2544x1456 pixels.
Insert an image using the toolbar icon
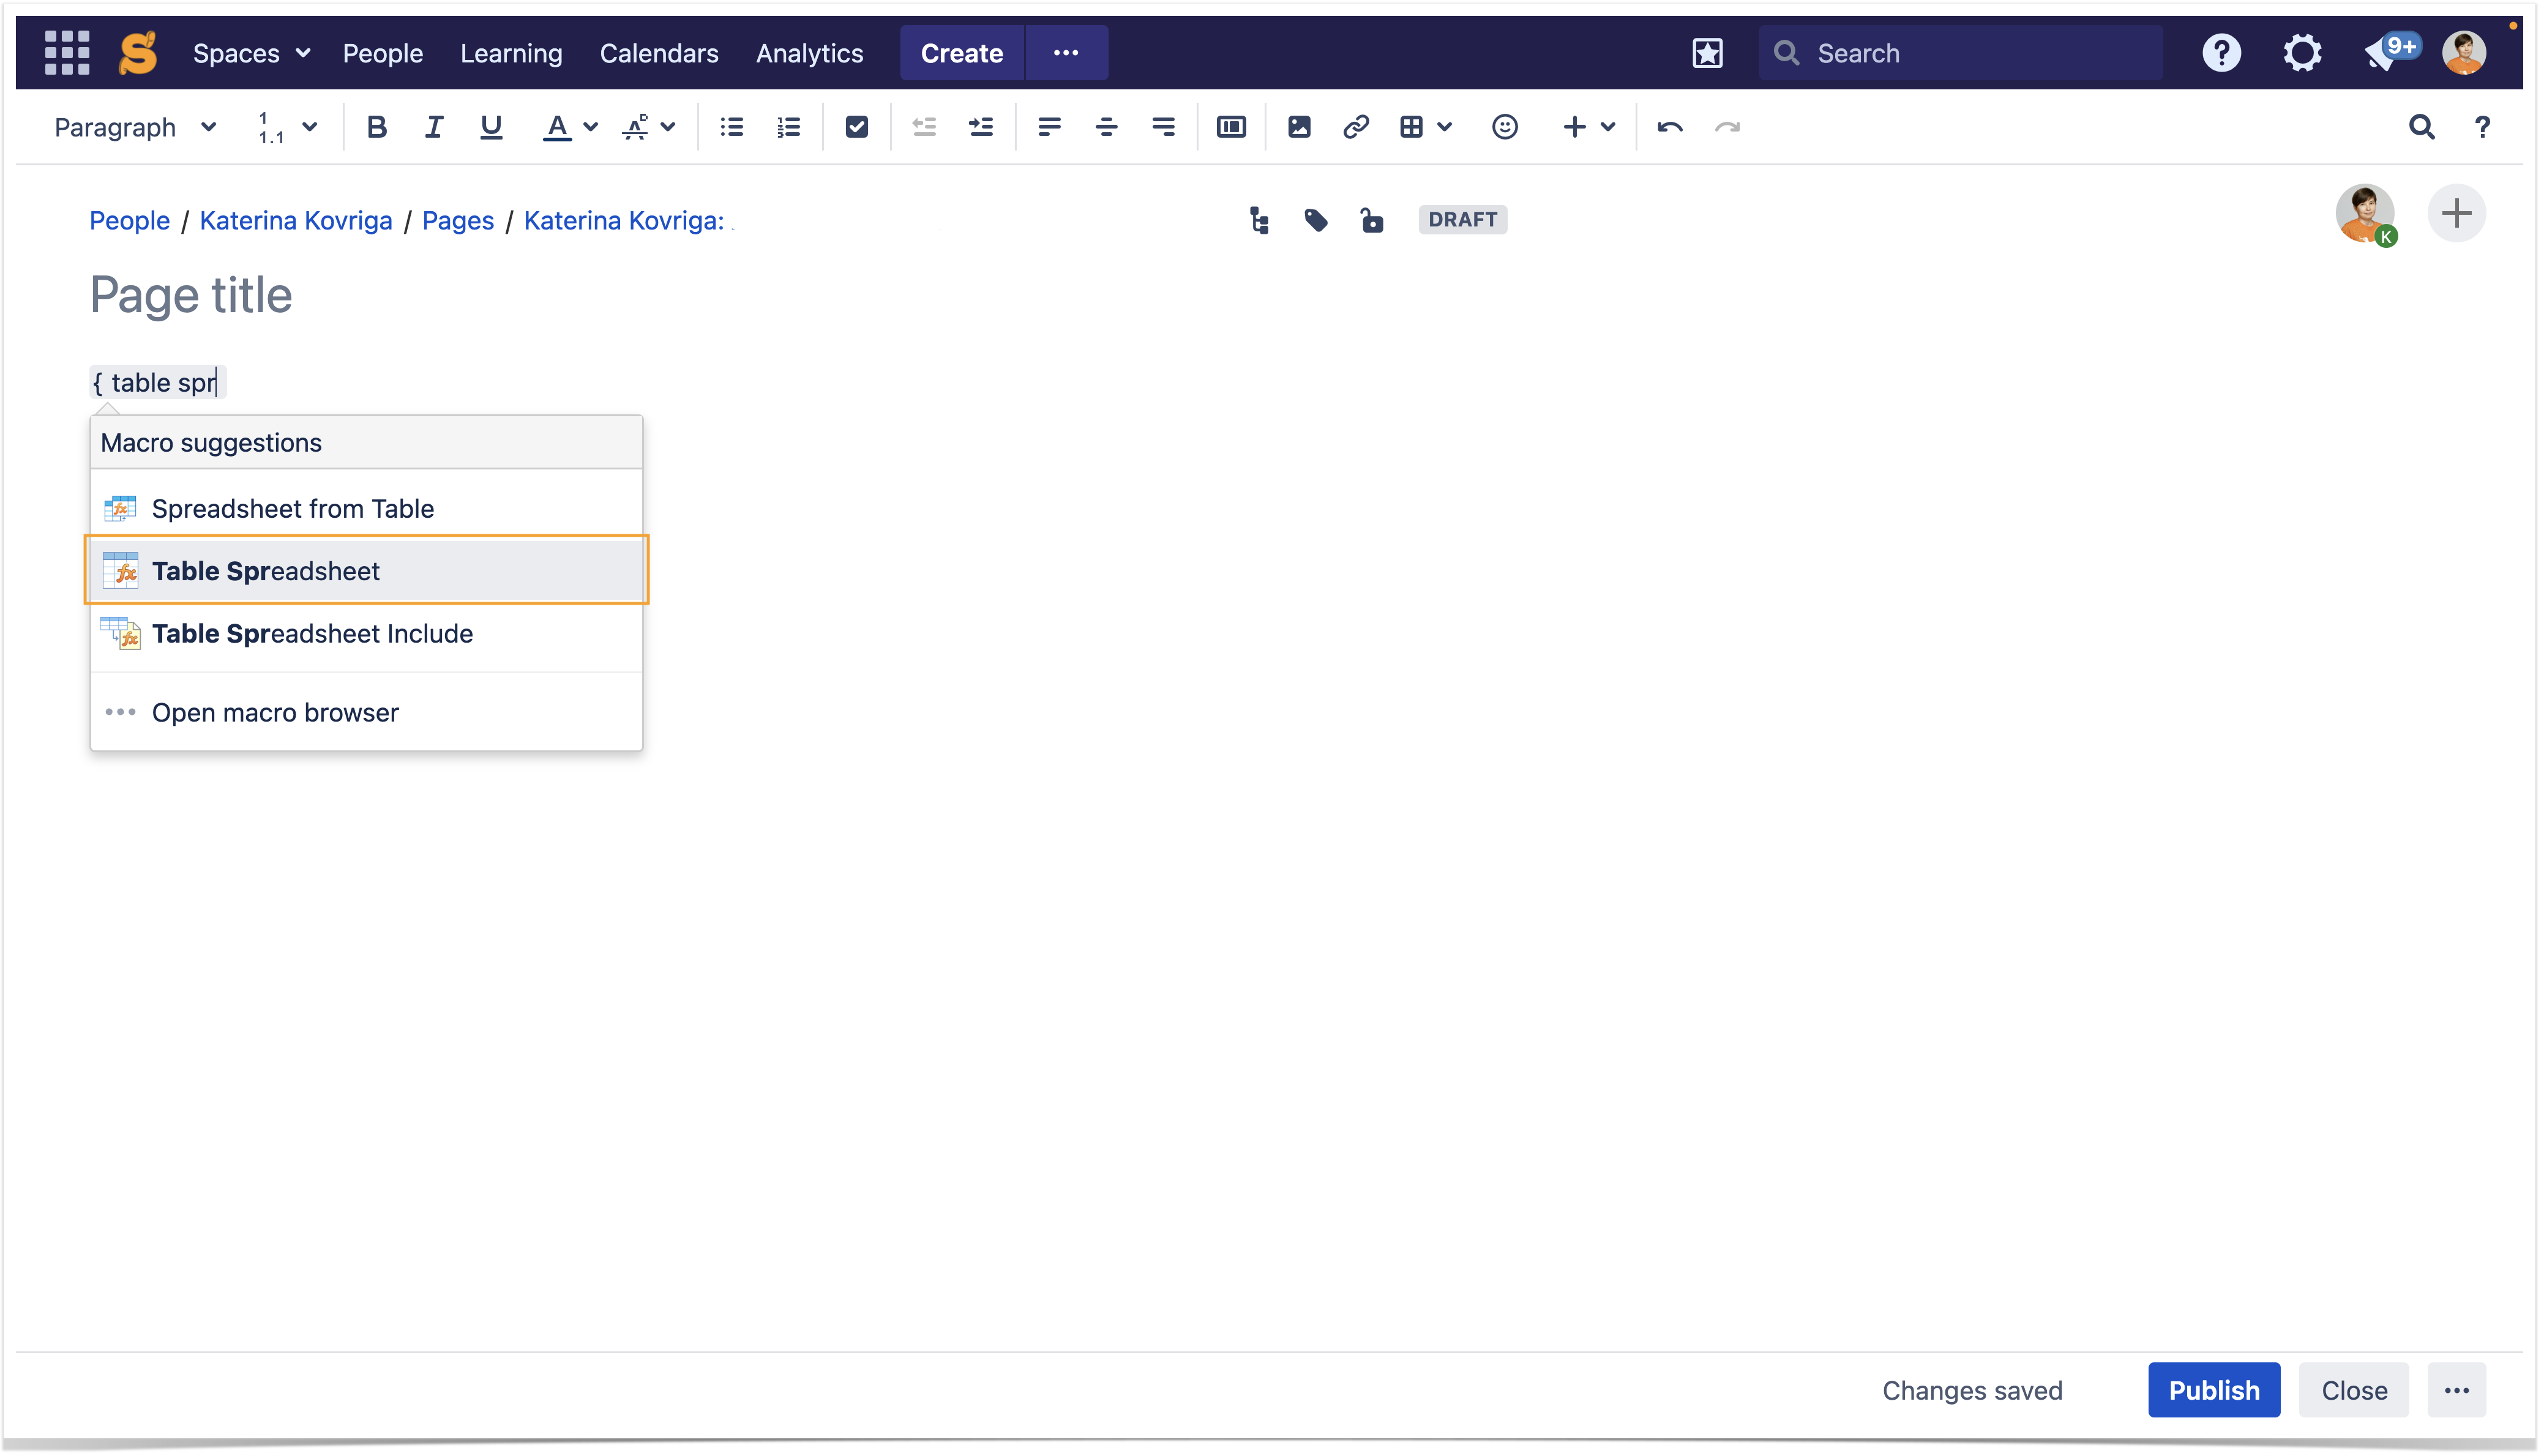pos(1299,127)
